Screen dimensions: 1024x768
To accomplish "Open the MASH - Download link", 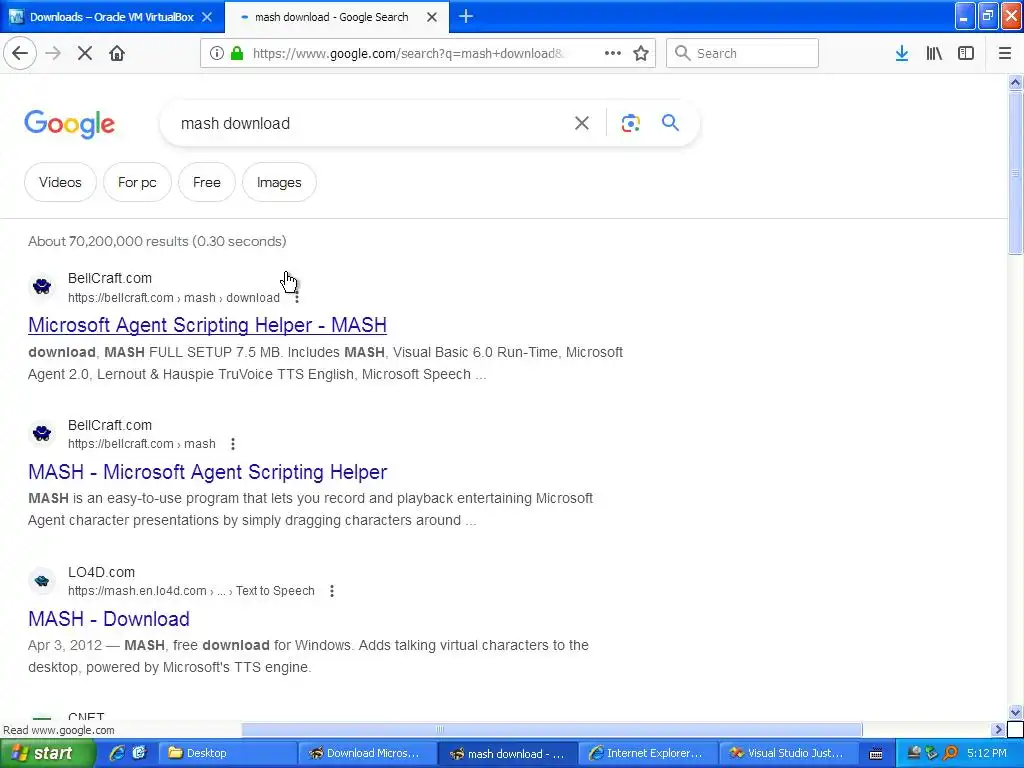I will pos(109,618).
